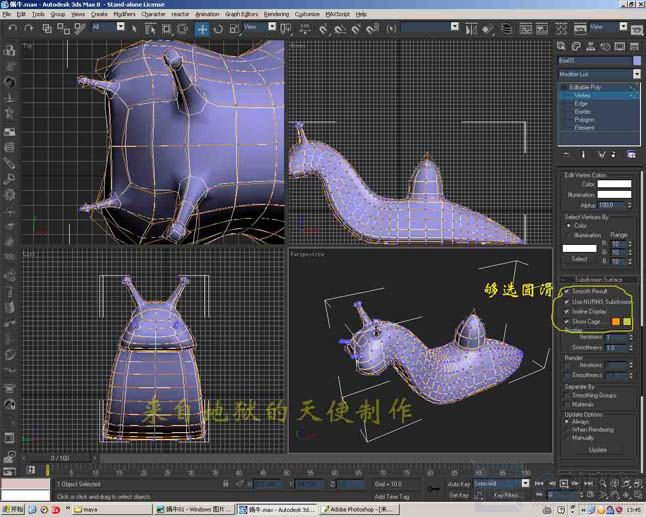This screenshot has height=517, width=646.
Task: Switch to the Utilities command panel tab
Action: (634, 46)
